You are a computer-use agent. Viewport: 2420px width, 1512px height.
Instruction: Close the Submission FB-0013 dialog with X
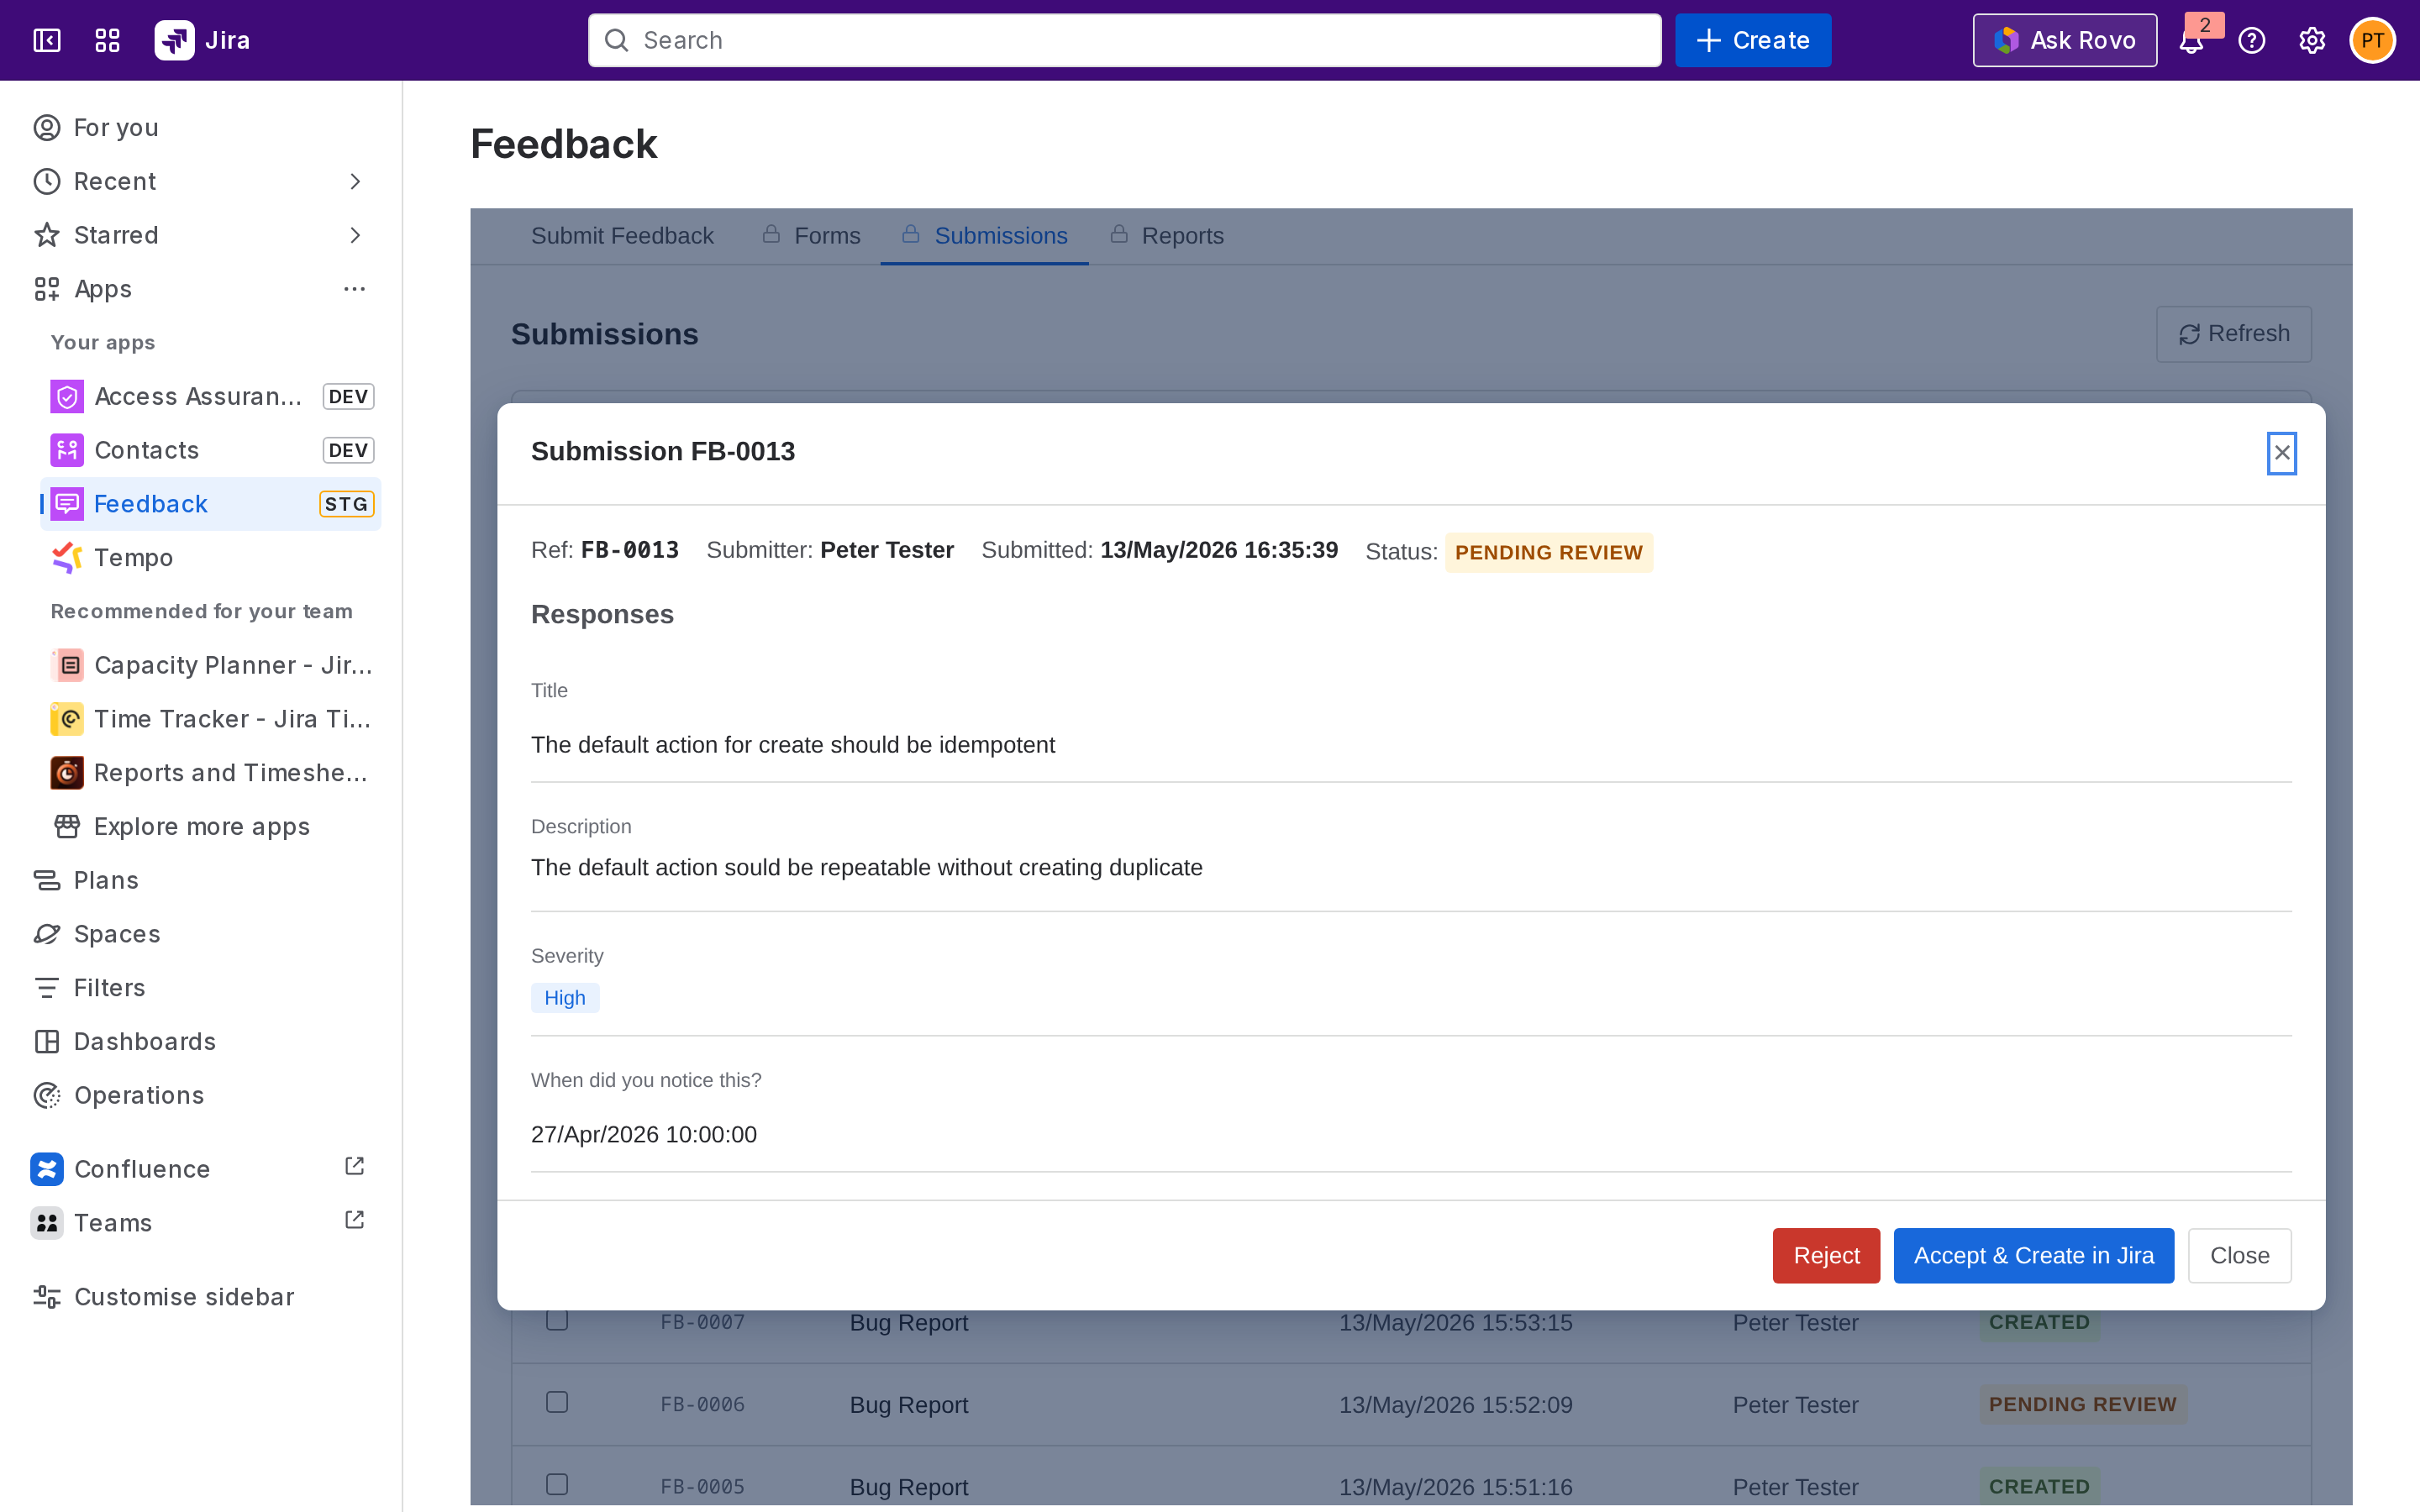2281,453
